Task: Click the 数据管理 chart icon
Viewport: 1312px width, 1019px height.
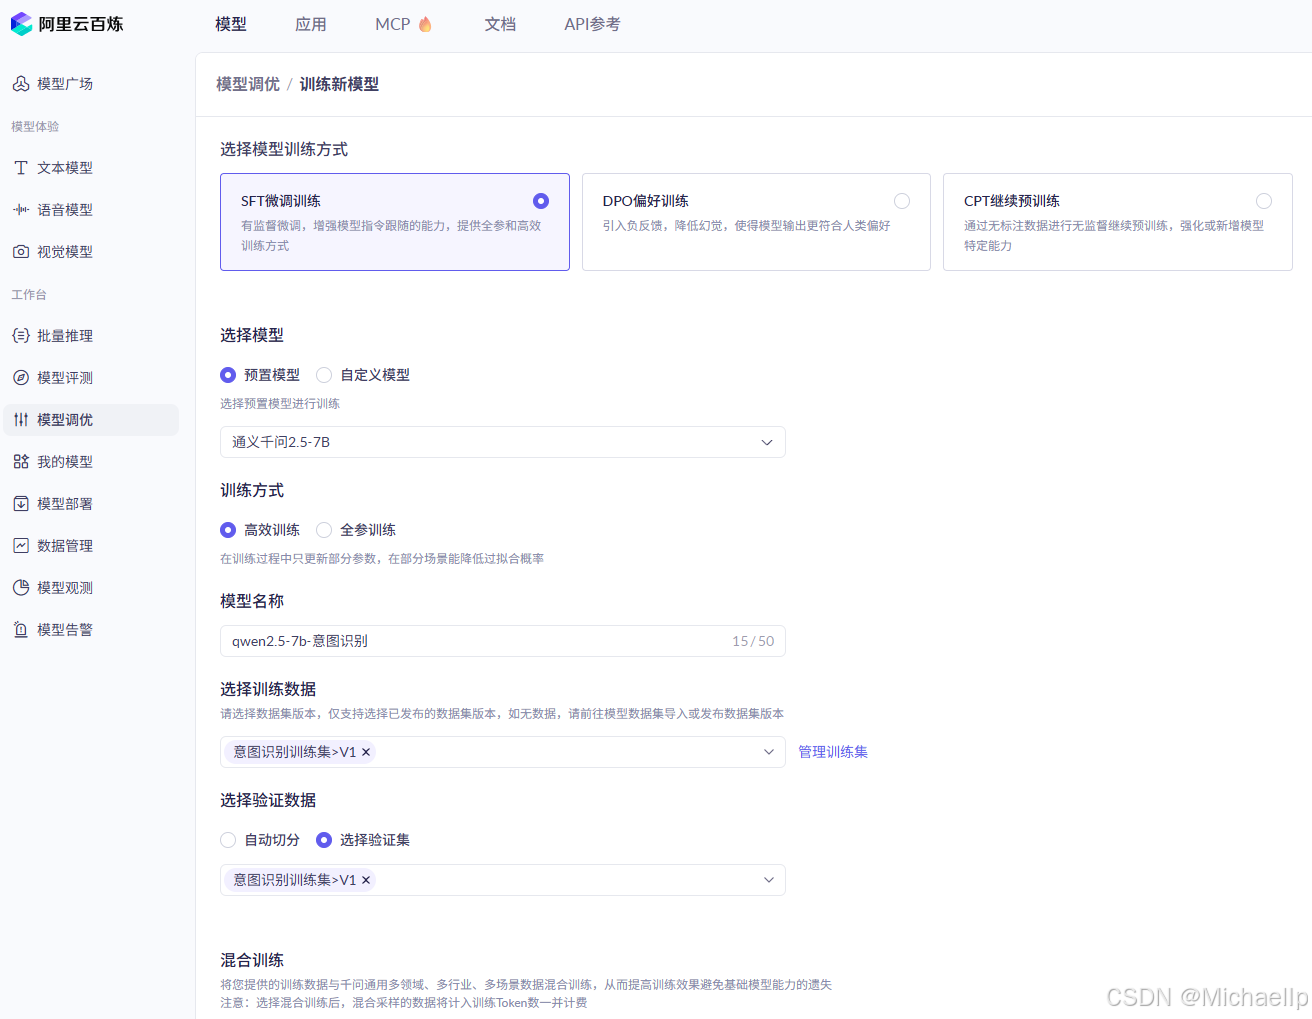Action: (x=21, y=546)
